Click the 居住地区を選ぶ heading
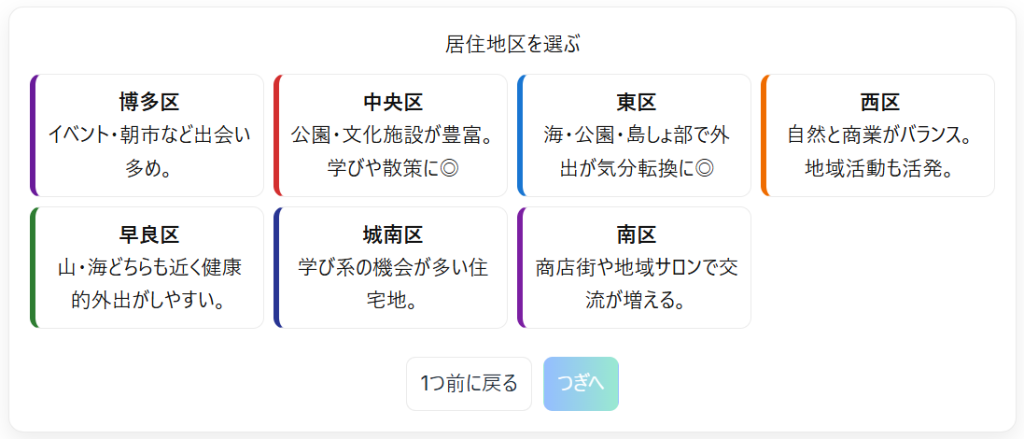 click(512, 44)
